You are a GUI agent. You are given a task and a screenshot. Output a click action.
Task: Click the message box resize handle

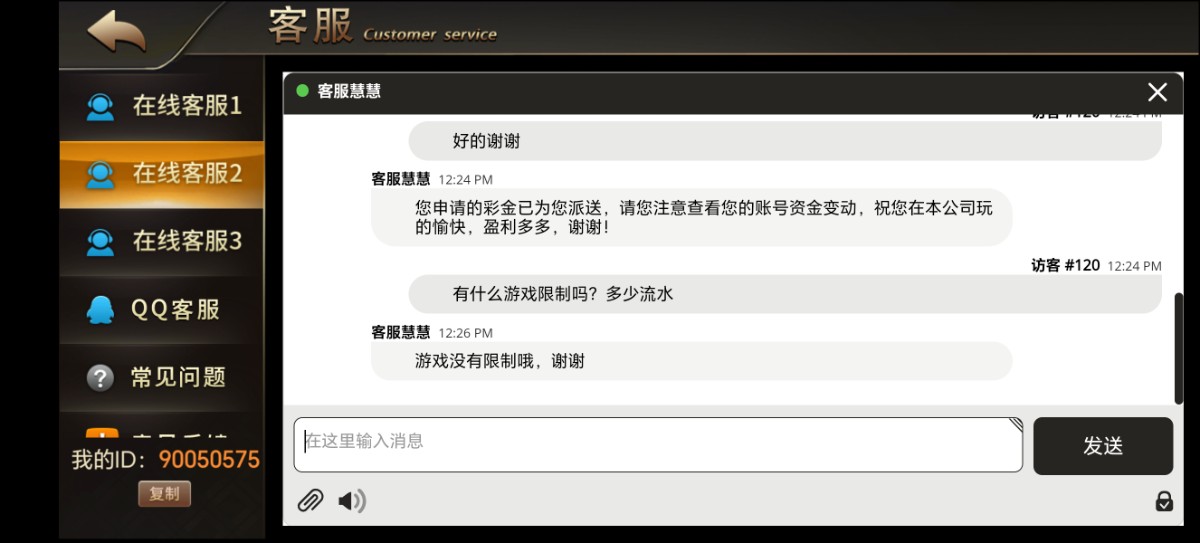click(x=1016, y=424)
